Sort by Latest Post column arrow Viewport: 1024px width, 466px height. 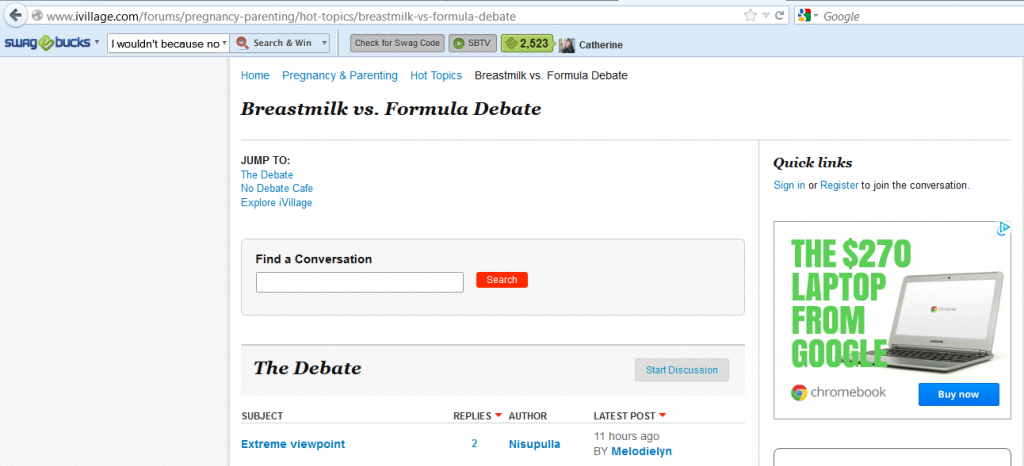(663, 416)
